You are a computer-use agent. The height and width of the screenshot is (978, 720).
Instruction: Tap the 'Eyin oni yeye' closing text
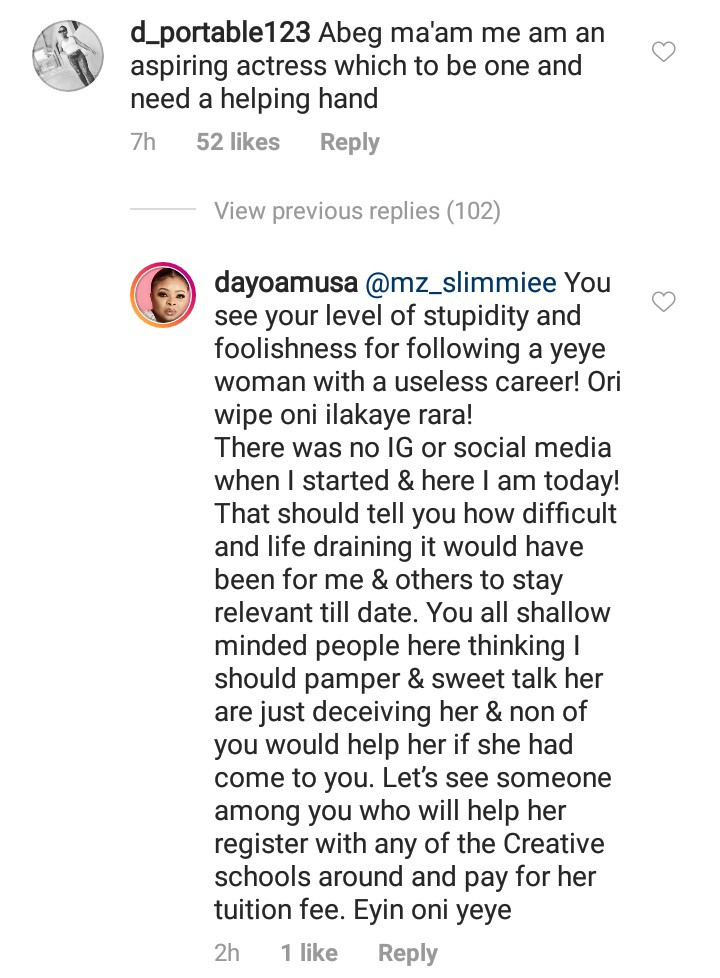tap(432, 910)
